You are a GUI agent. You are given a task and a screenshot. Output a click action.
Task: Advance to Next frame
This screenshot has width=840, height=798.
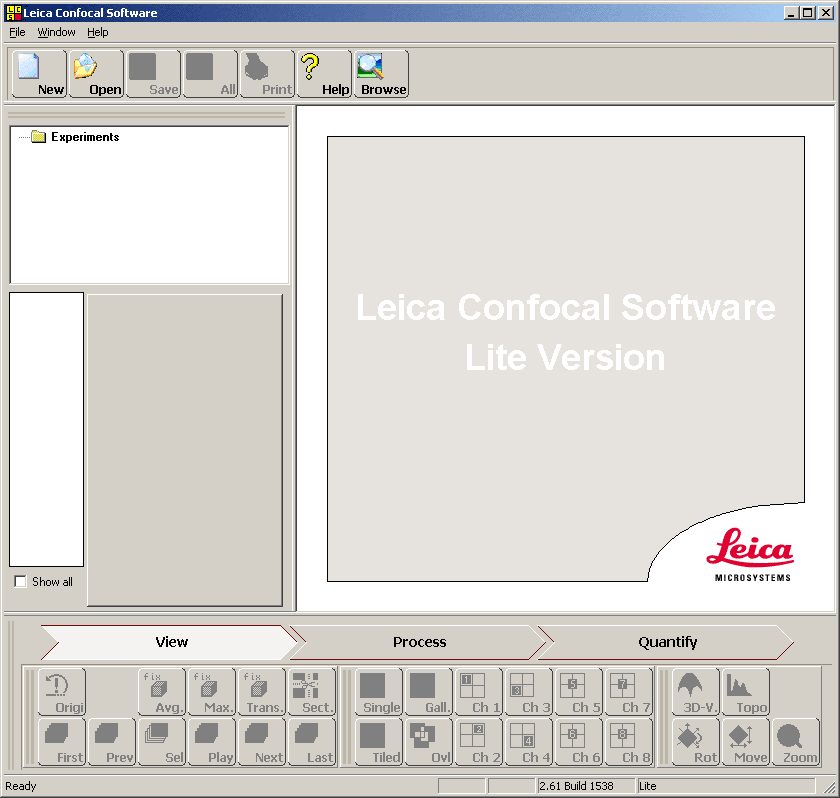point(262,742)
